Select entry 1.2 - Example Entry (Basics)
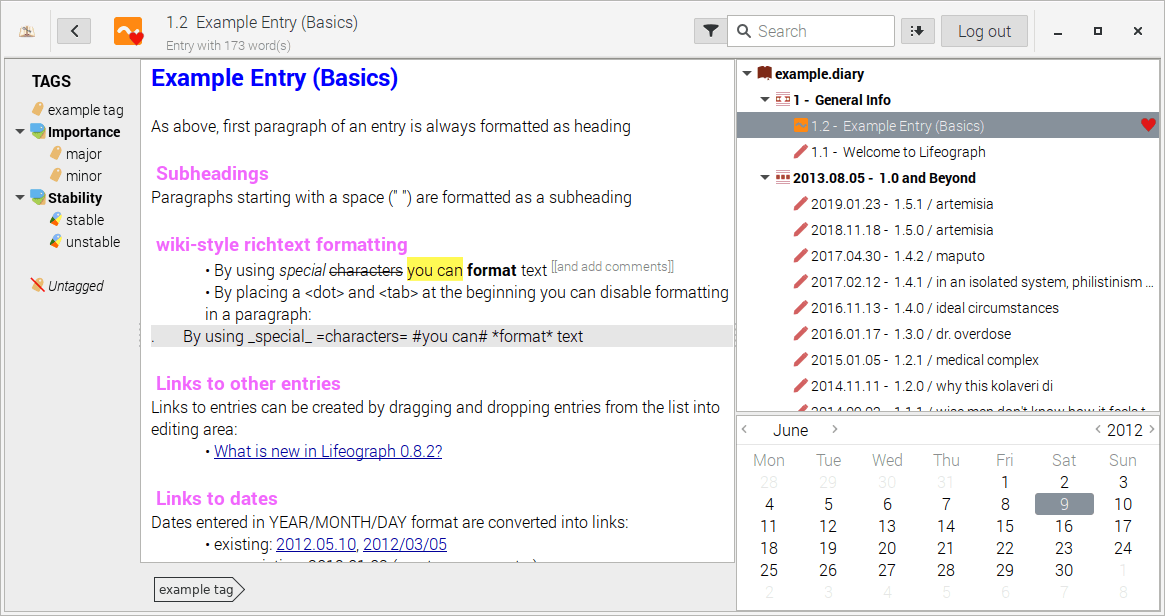Screen dimensions: 1165x616 [x=947, y=126]
